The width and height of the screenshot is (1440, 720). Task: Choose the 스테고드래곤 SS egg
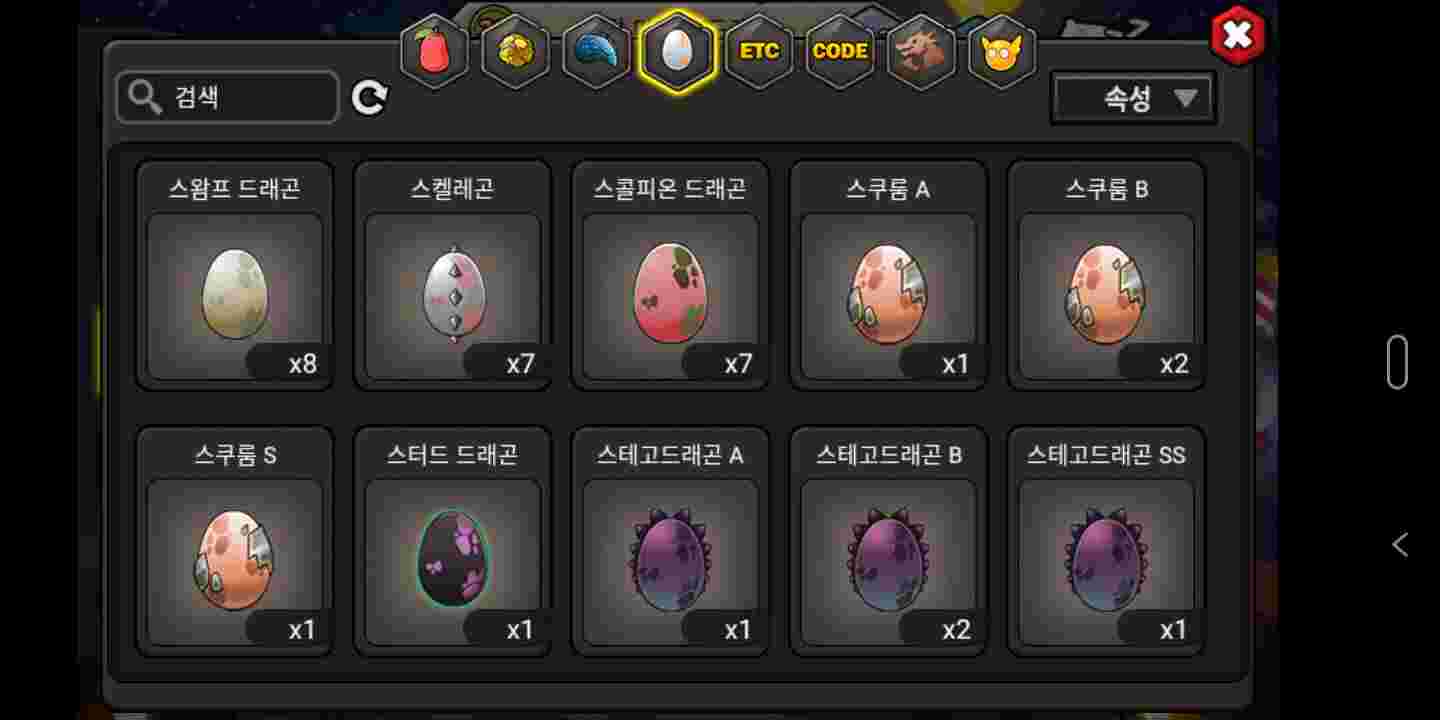tap(1107, 541)
